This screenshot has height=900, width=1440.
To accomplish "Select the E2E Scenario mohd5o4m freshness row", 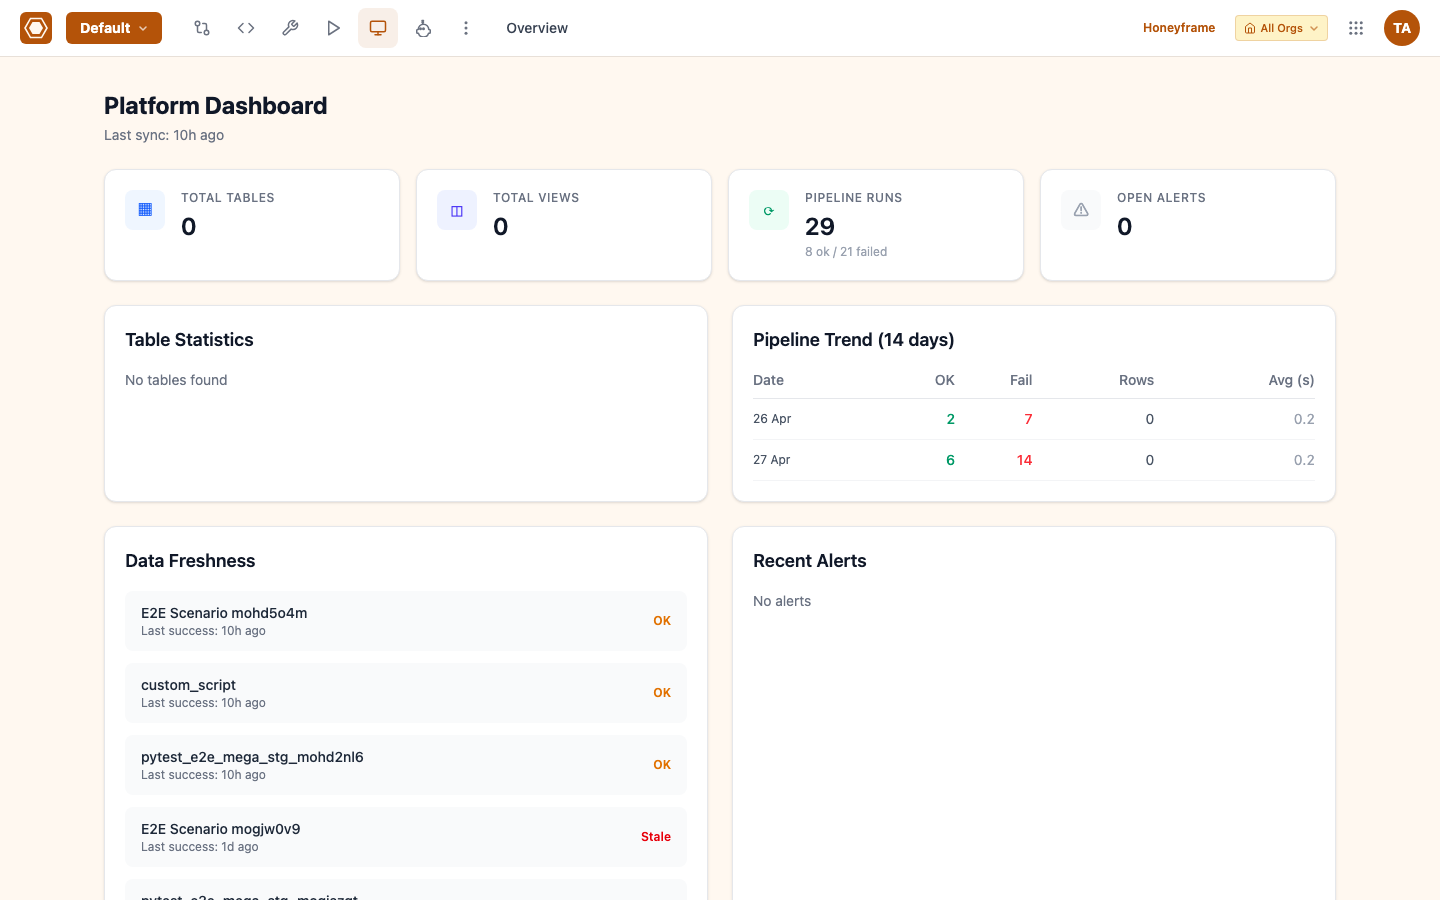I will [x=406, y=621].
